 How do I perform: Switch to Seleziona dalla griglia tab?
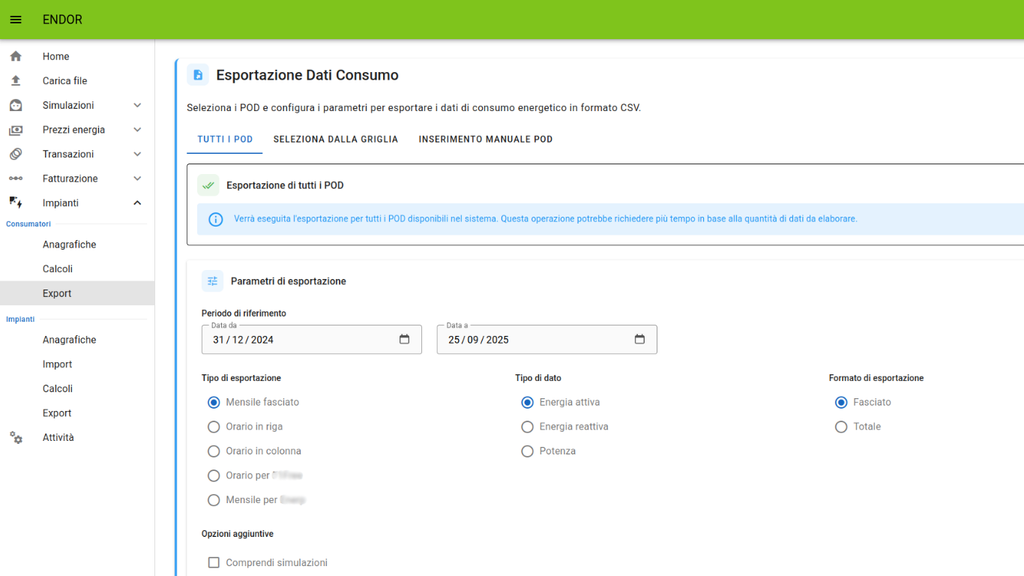pyautogui.click(x=335, y=140)
